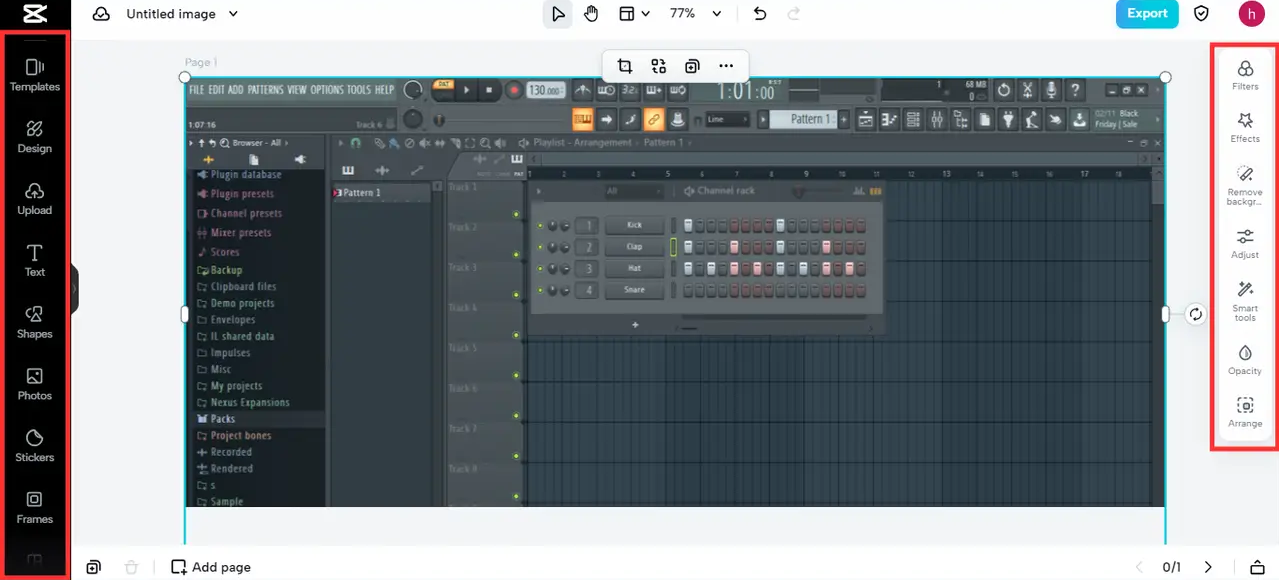The height and width of the screenshot is (580, 1279).
Task: Open Smart tools in the right panel
Action: tap(1245, 300)
